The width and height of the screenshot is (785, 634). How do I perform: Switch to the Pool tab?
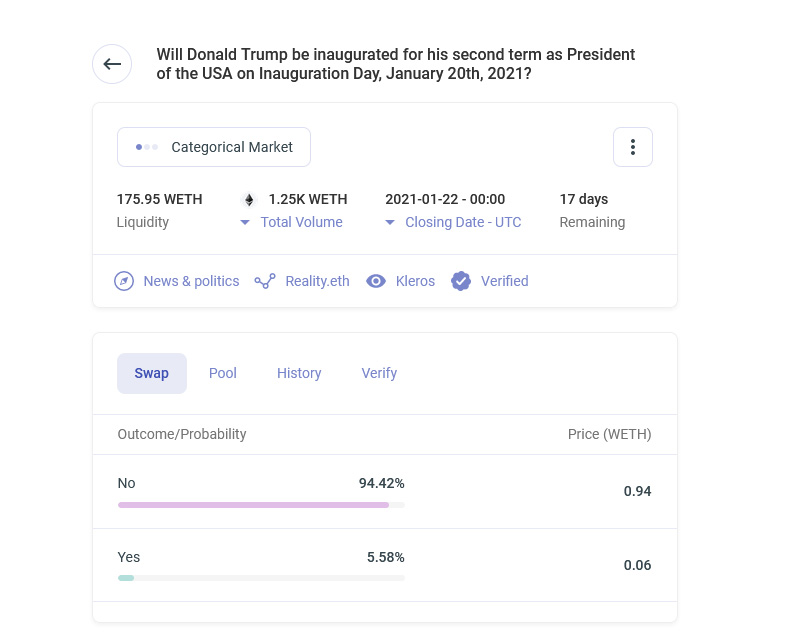point(223,373)
